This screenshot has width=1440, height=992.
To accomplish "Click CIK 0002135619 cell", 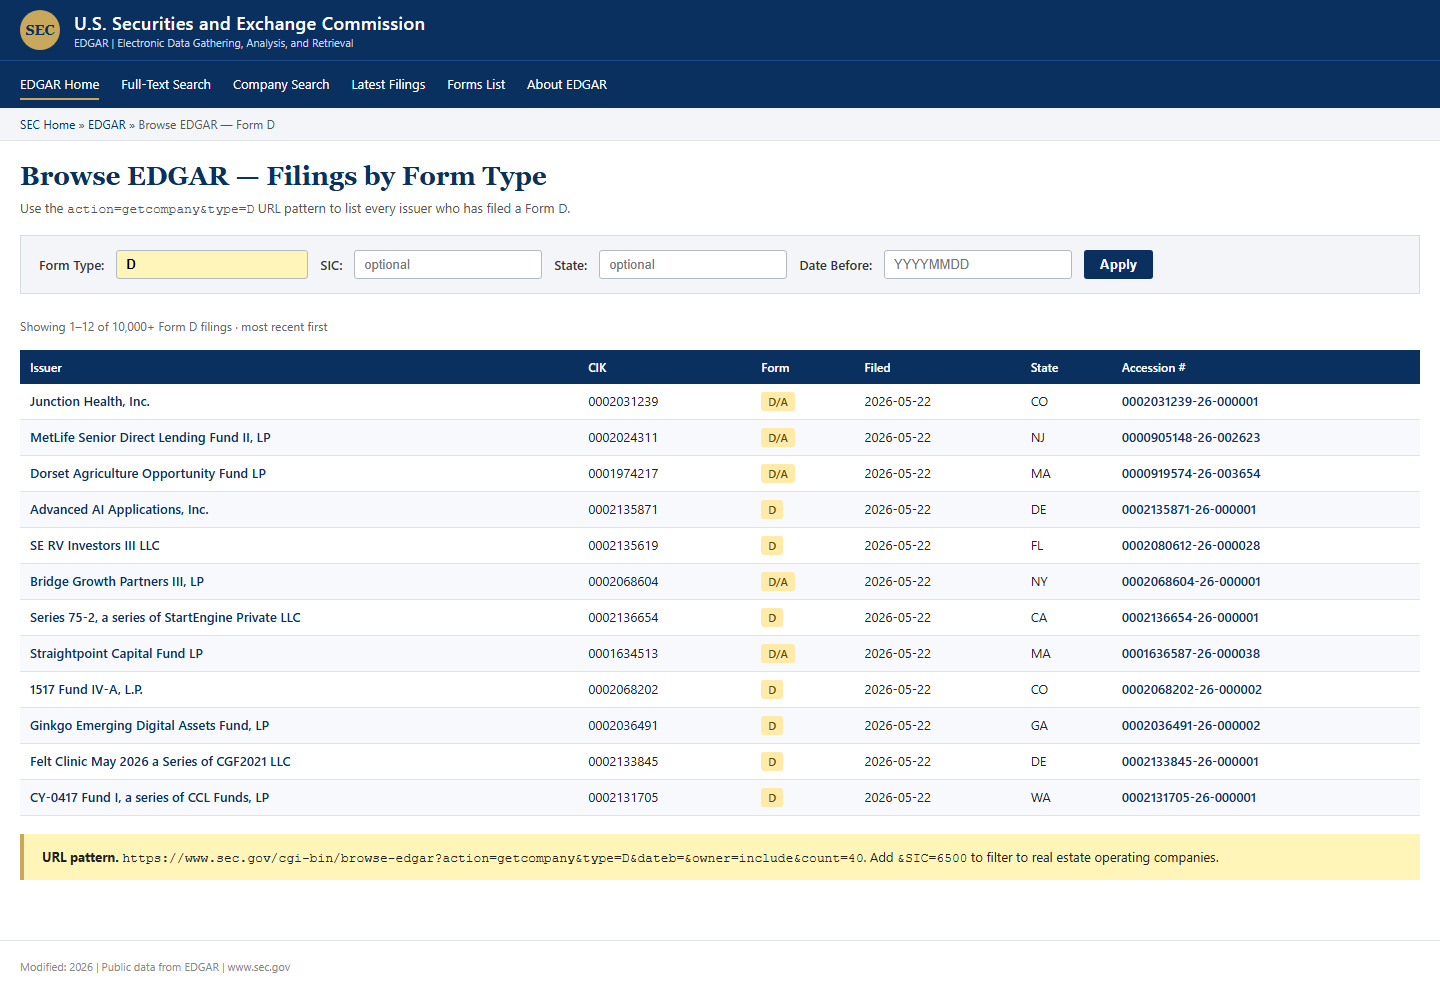I will (x=623, y=546).
